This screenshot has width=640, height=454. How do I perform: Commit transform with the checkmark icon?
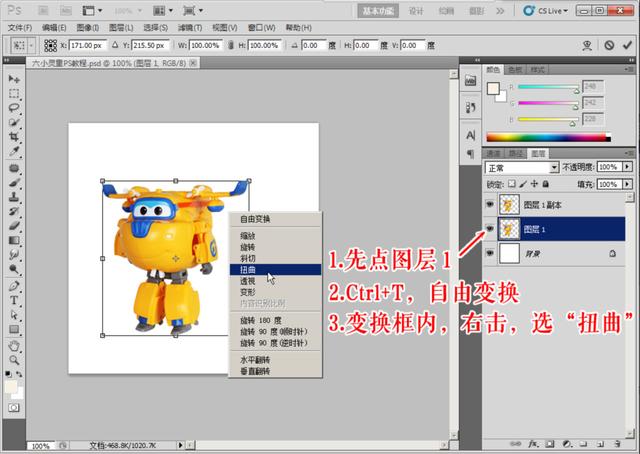(627, 45)
